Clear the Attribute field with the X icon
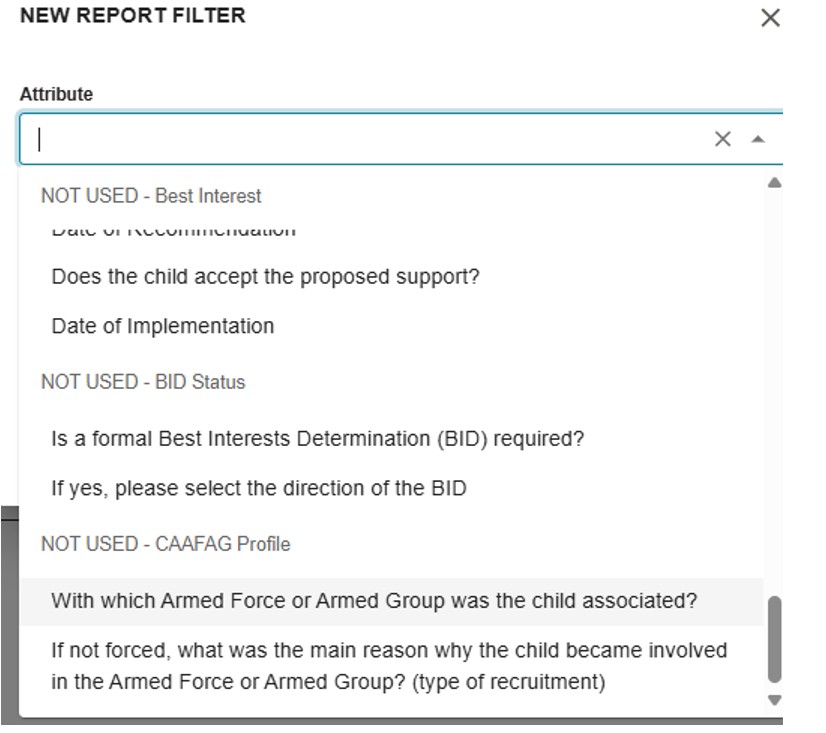This screenshot has height=733, width=826. 722,139
